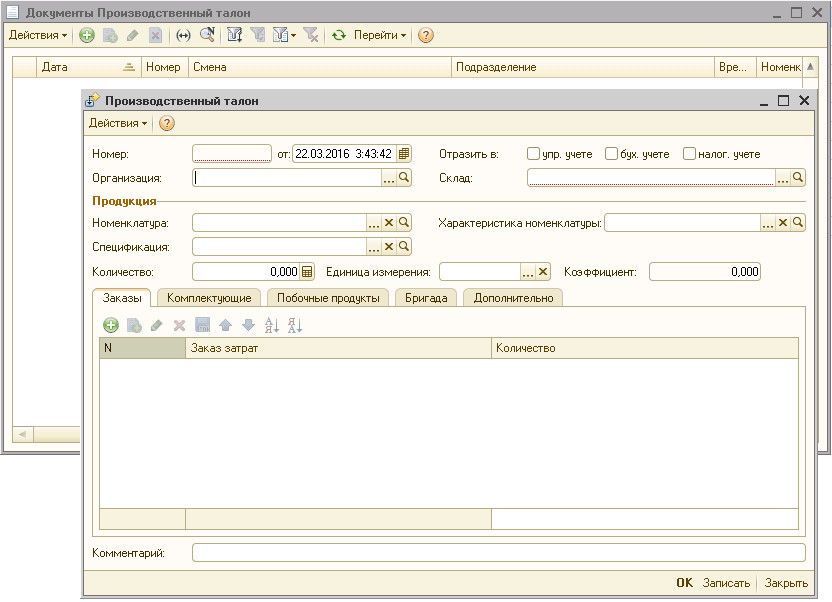Check the налог. учете checkbox

(x=689, y=154)
